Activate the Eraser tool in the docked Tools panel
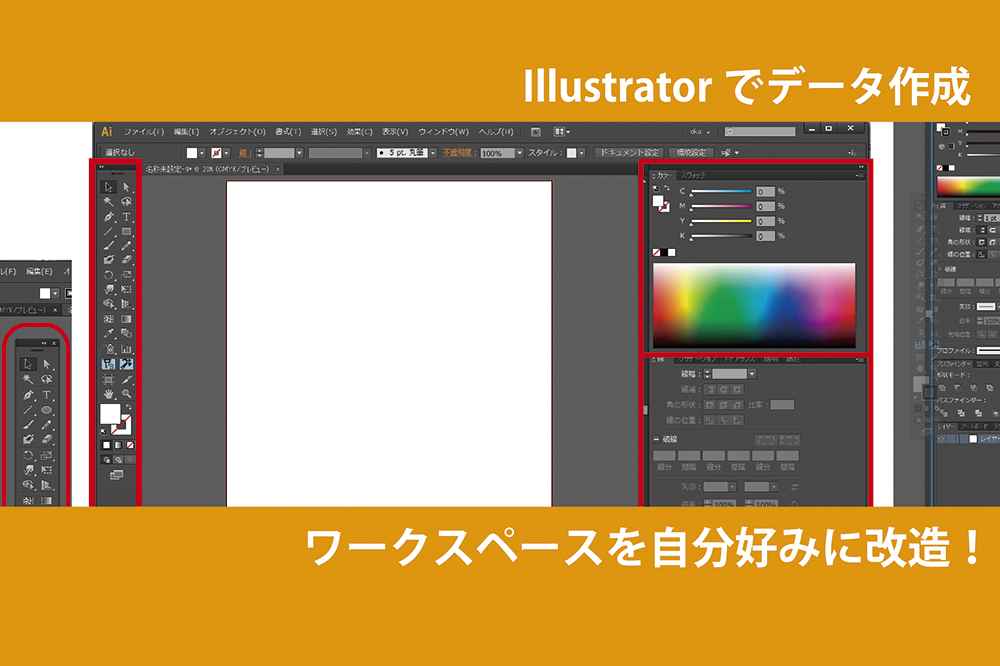1000x666 pixels. [x=126, y=260]
